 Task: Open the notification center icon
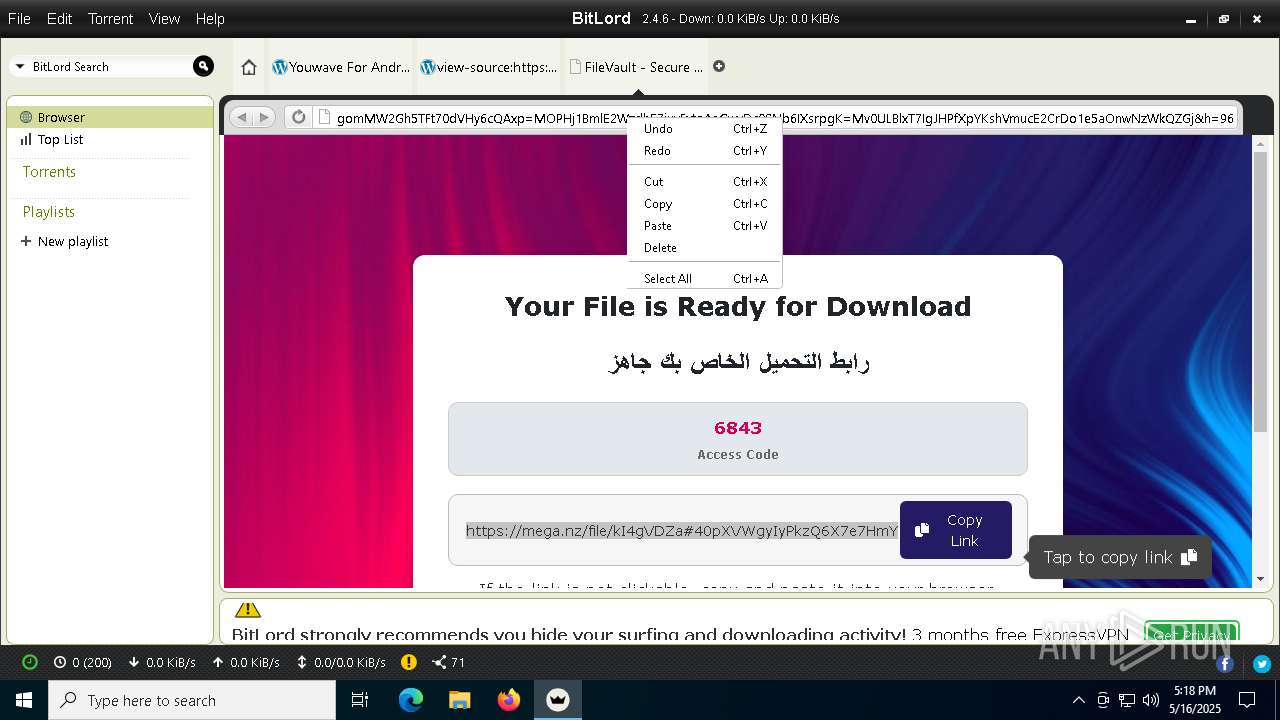click(x=1247, y=700)
